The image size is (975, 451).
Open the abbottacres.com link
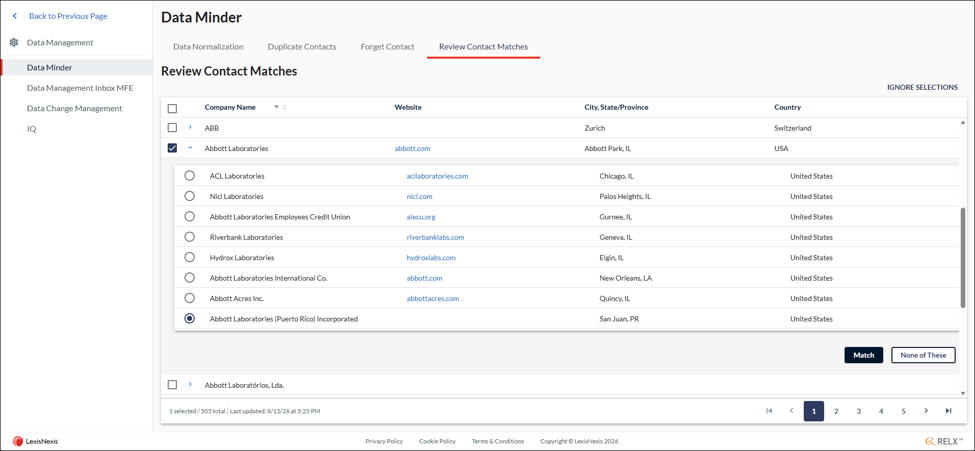pyautogui.click(x=433, y=298)
